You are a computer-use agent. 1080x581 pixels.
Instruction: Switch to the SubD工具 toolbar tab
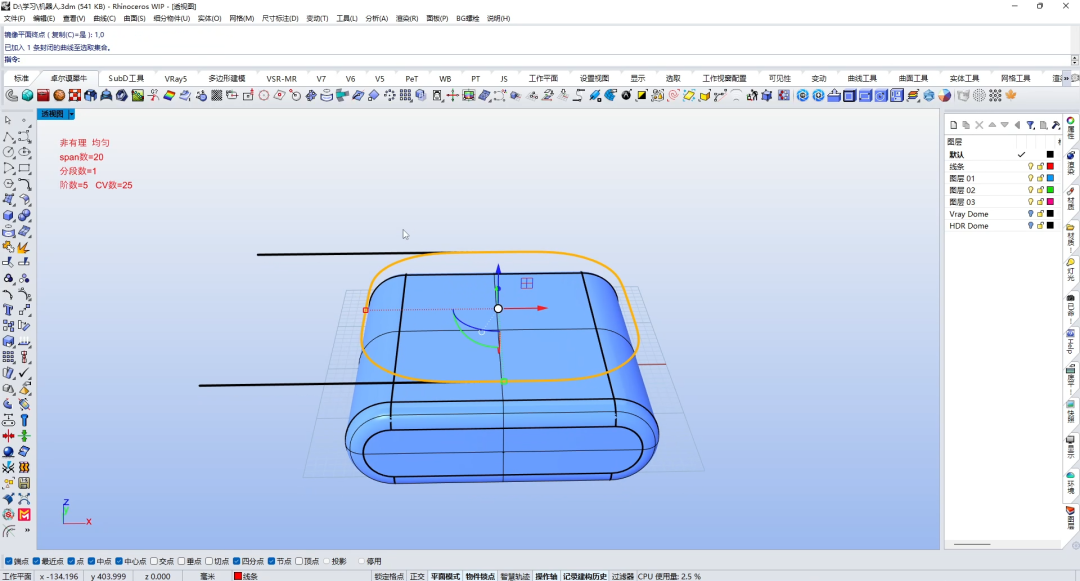click(126, 78)
